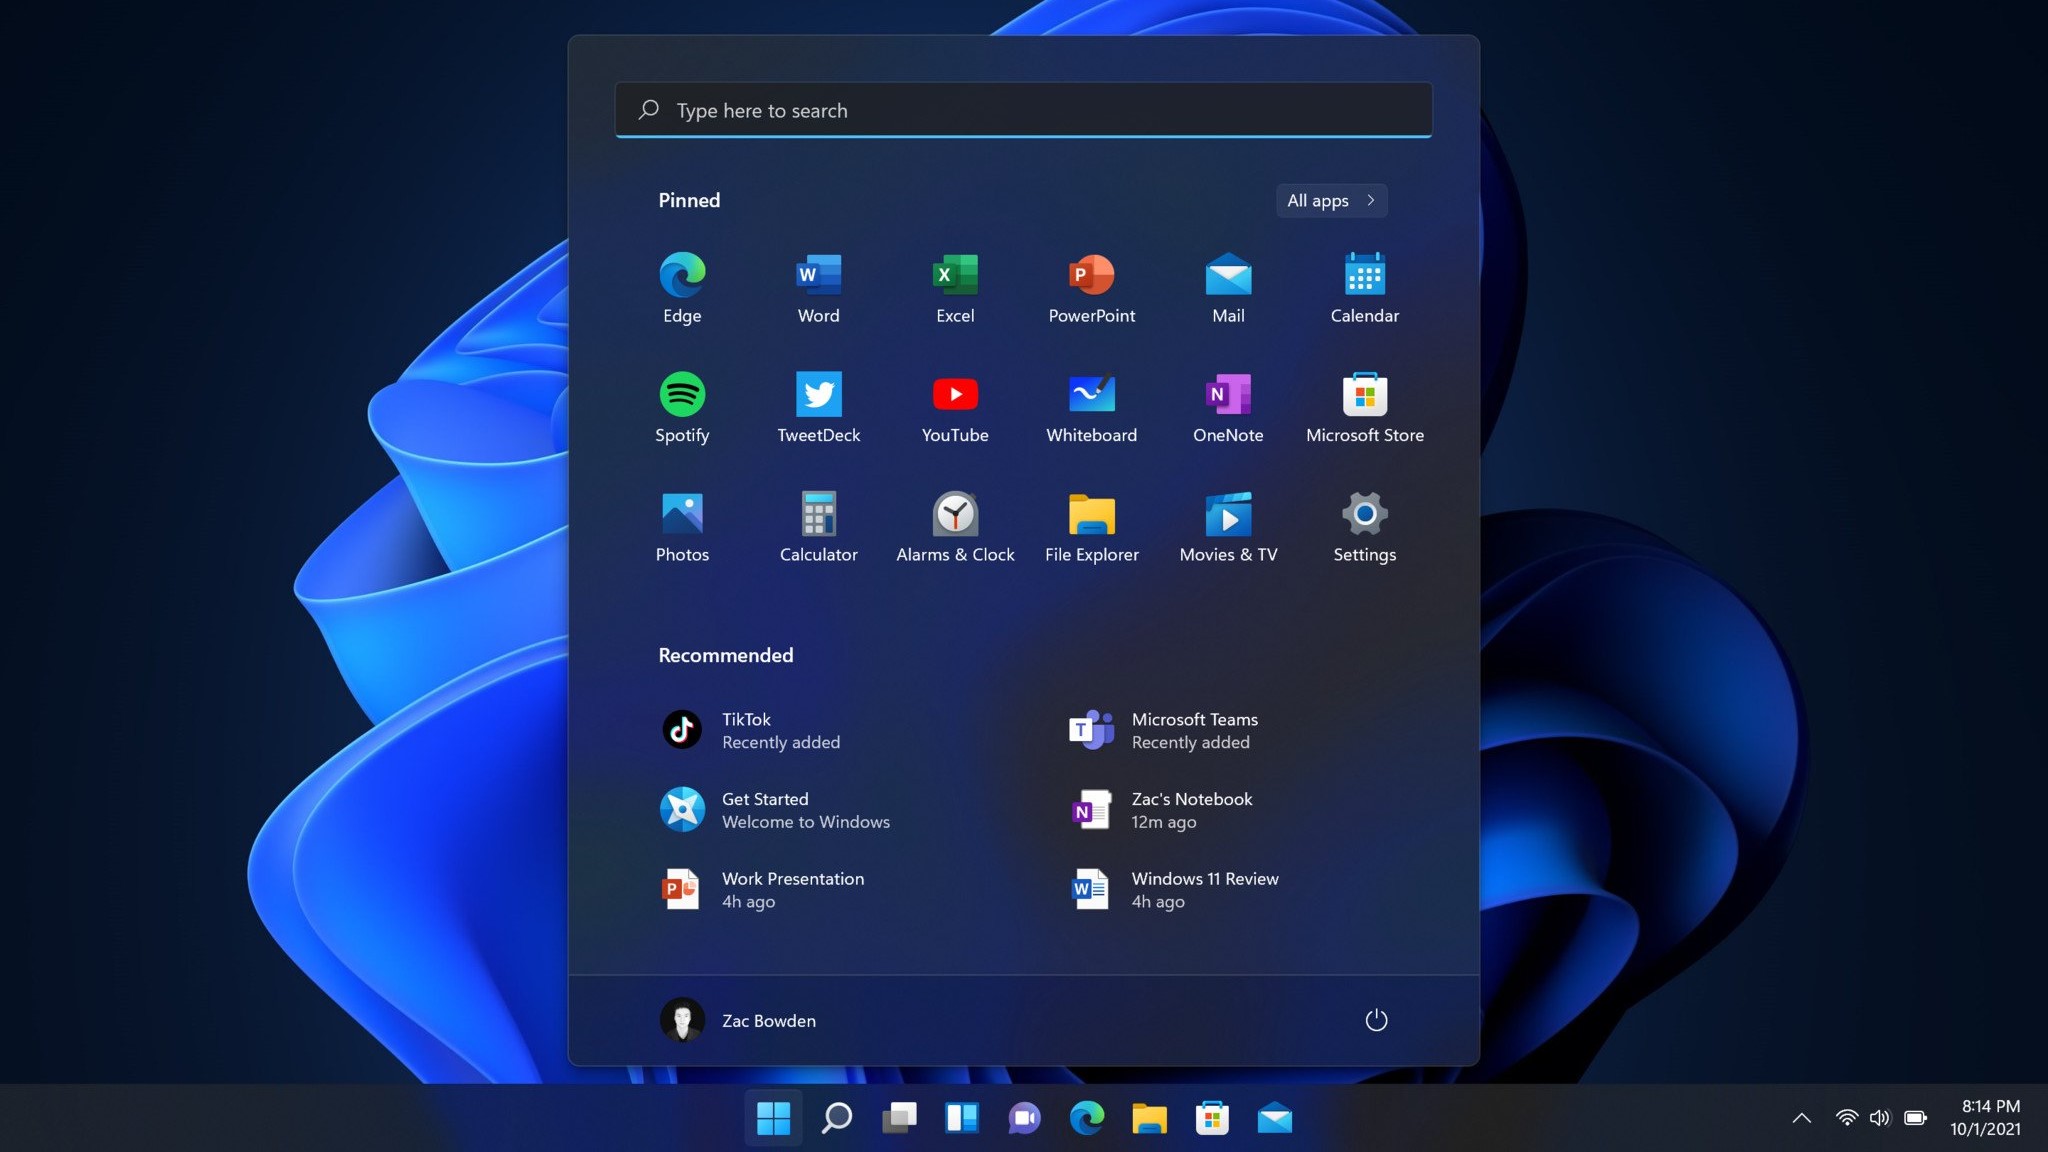Screen dimensions: 2048x1152
Task: Expand the All apps list
Action: pos(1331,200)
